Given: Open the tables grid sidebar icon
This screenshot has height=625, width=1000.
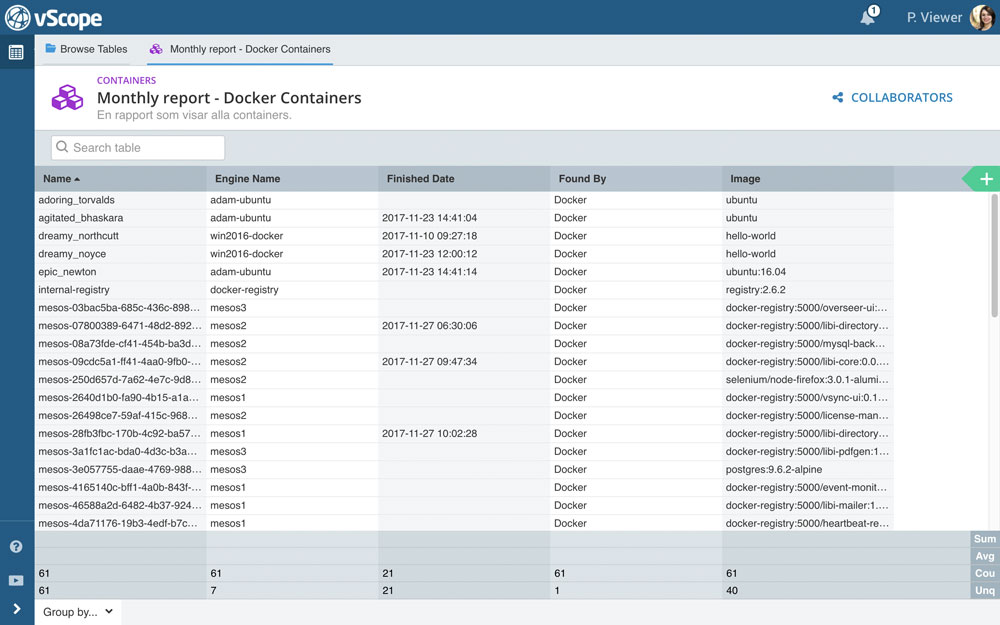Looking at the screenshot, I should click(17, 52).
